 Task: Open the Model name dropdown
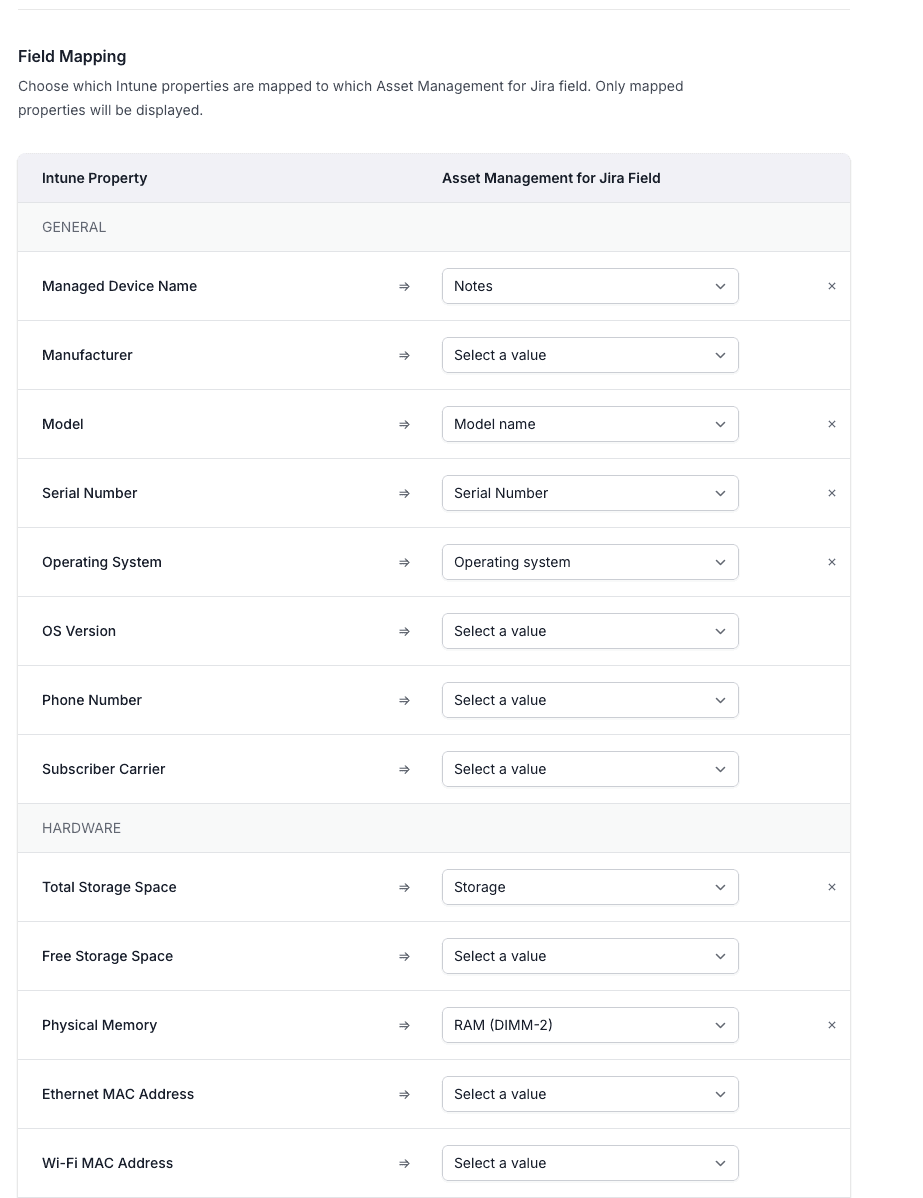590,424
